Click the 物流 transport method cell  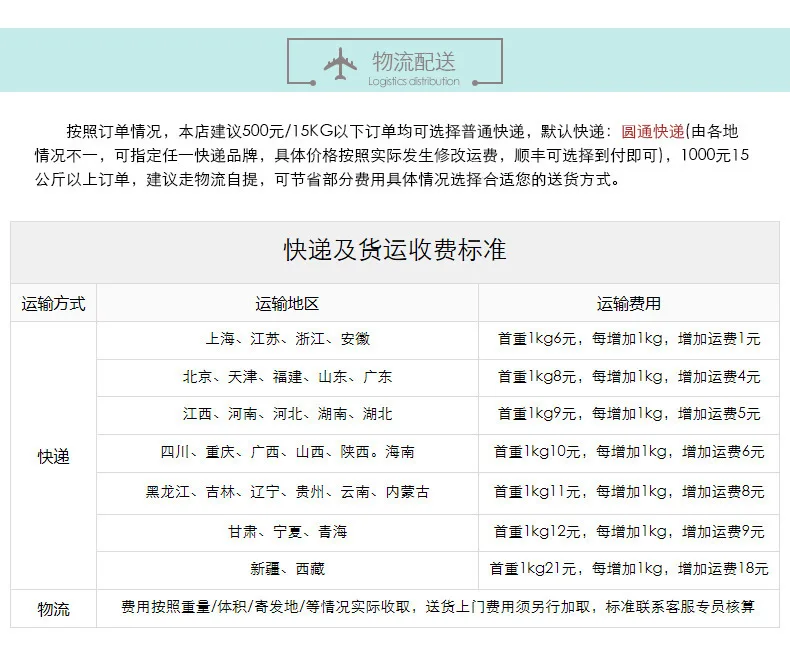(x=53, y=609)
